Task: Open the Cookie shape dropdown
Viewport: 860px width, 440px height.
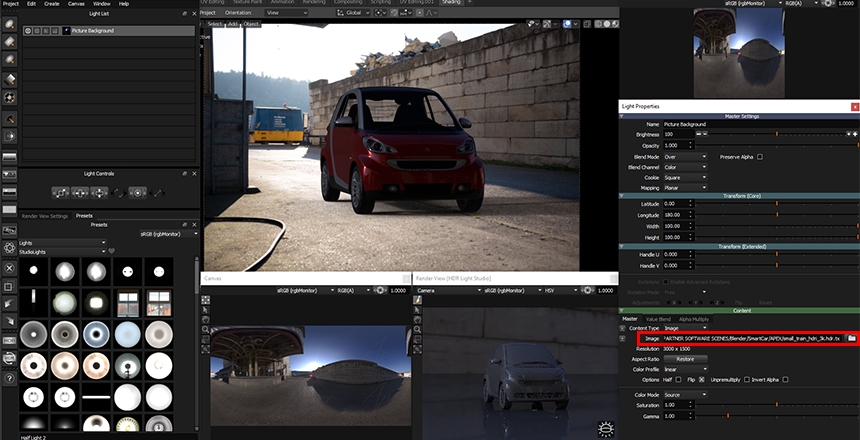Action: pyautogui.click(x=685, y=178)
